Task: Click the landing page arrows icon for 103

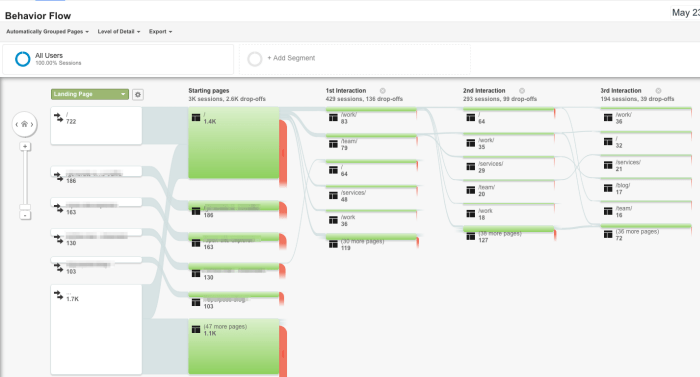Action: (58, 267)
